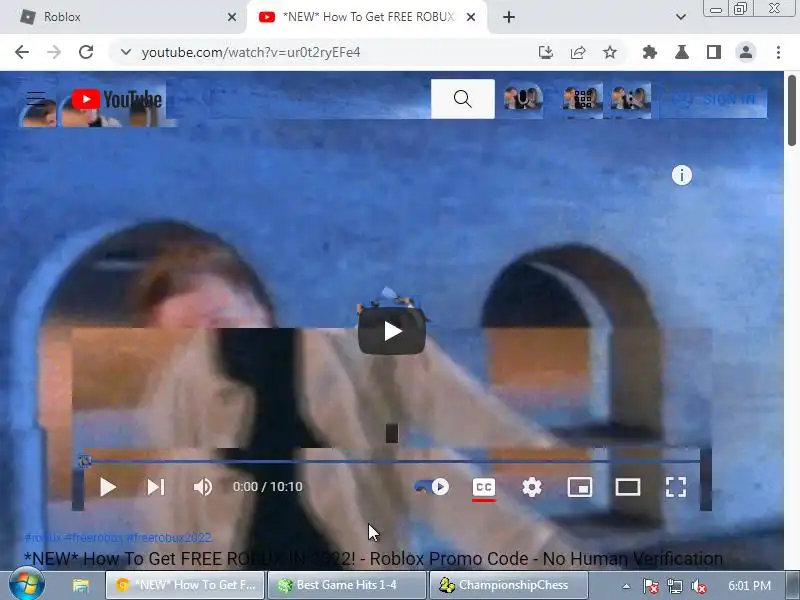Go to YouTube home via logo
The height and width of the screenshot is (600, 800).
(117, 99)
